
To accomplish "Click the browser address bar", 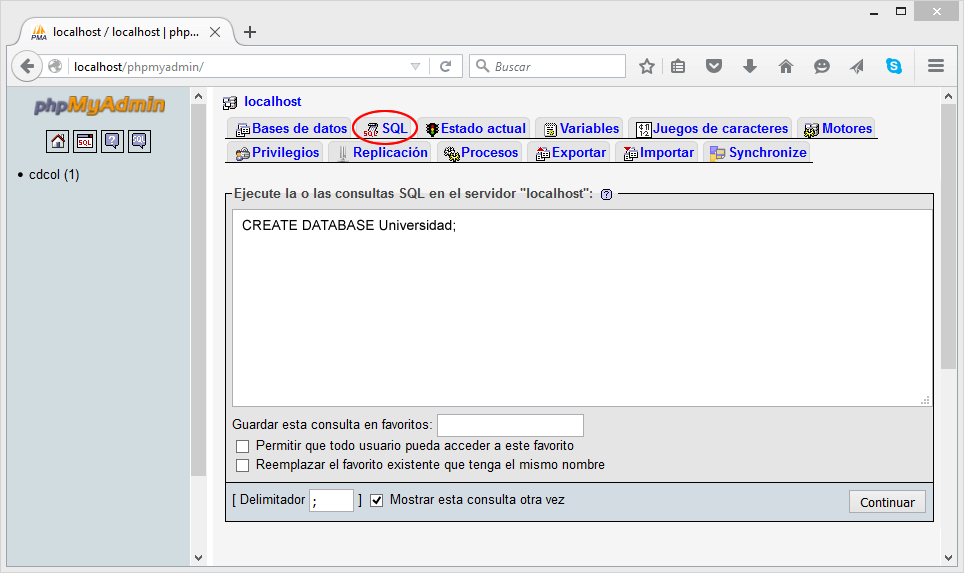I will coord(240,66).
